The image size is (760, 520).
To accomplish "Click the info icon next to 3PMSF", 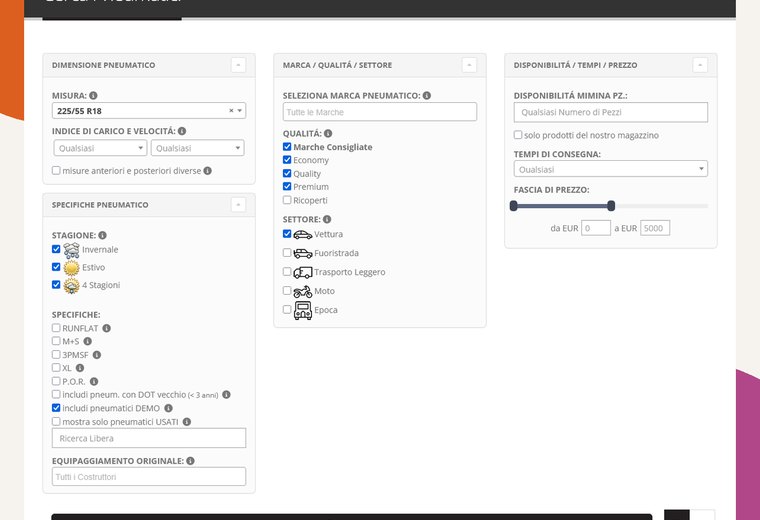I will [97, 355].
